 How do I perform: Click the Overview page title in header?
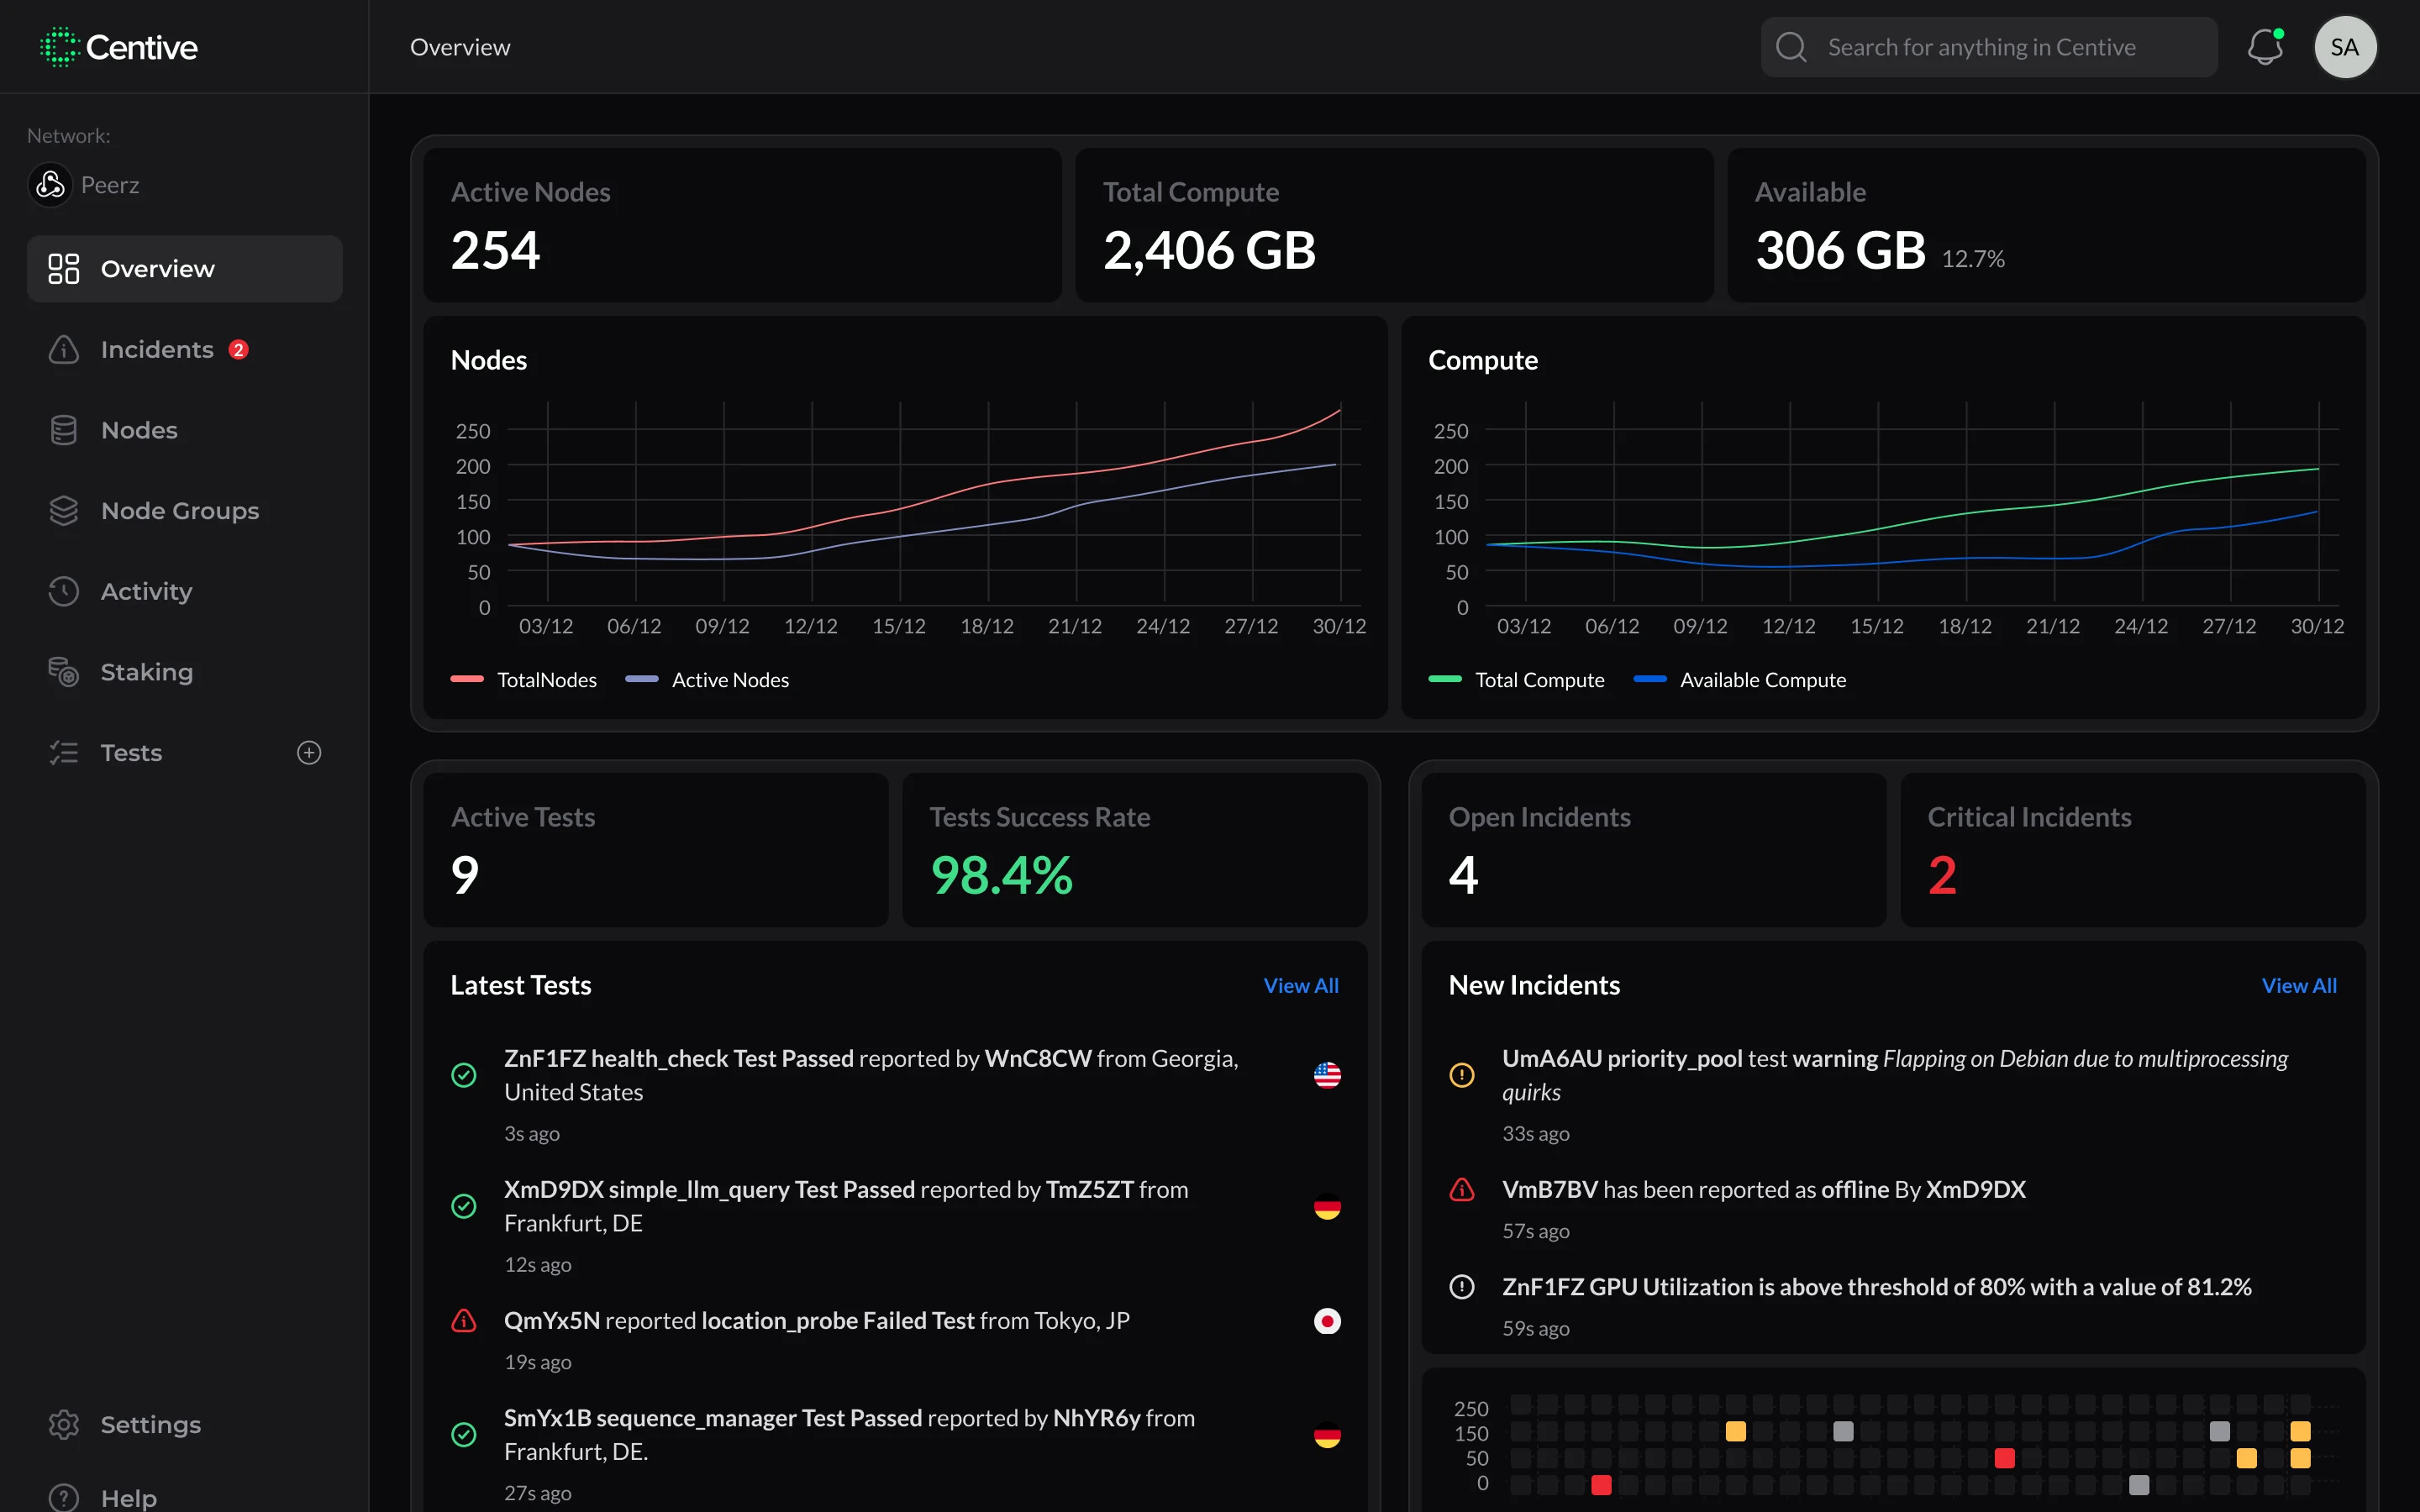pos(460,47)
